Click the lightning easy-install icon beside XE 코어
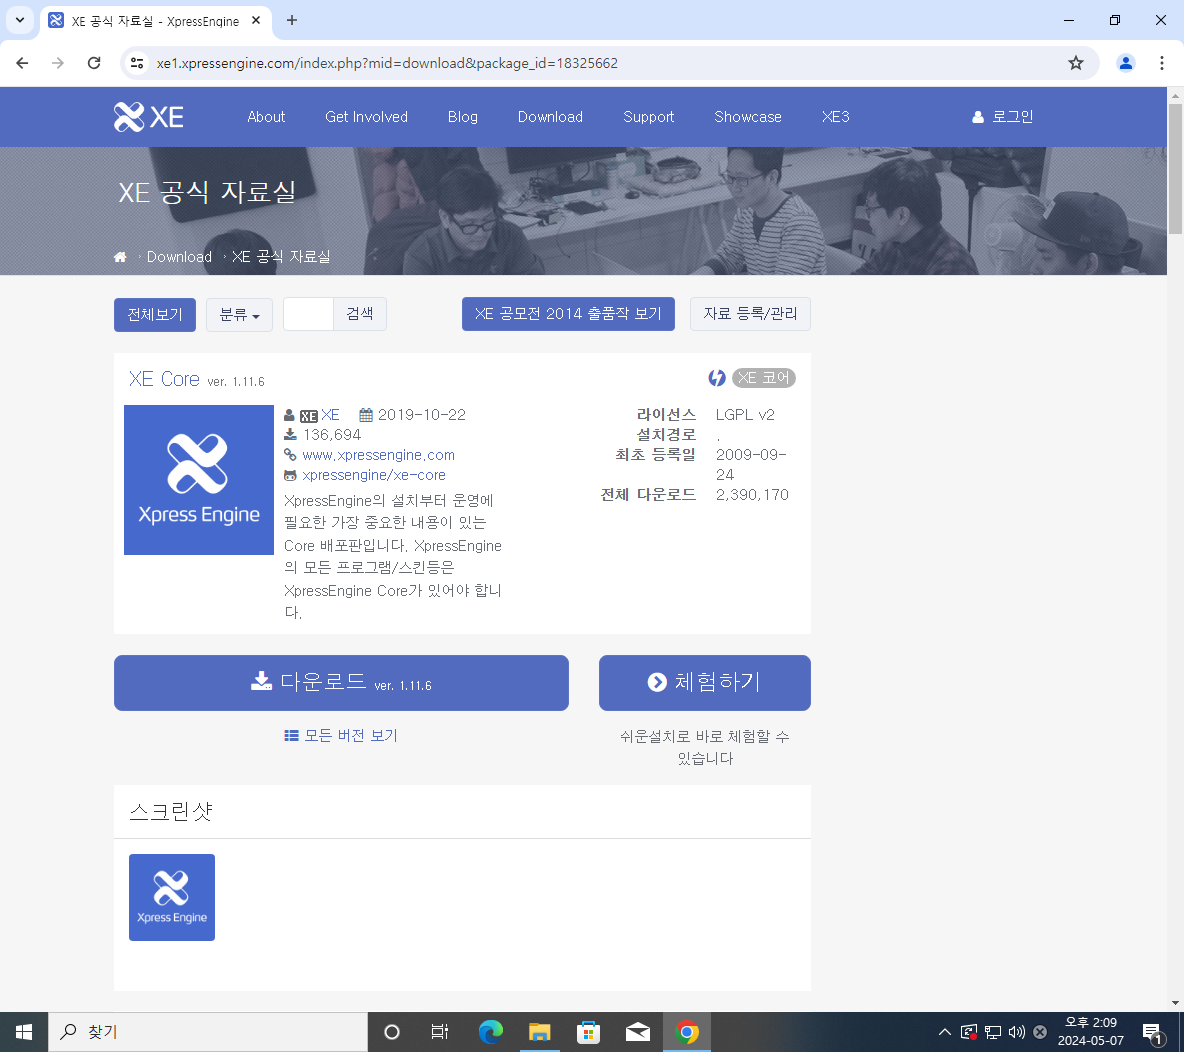The image size is (1184, 1052). pyautogui.click(x=717, y=378)
